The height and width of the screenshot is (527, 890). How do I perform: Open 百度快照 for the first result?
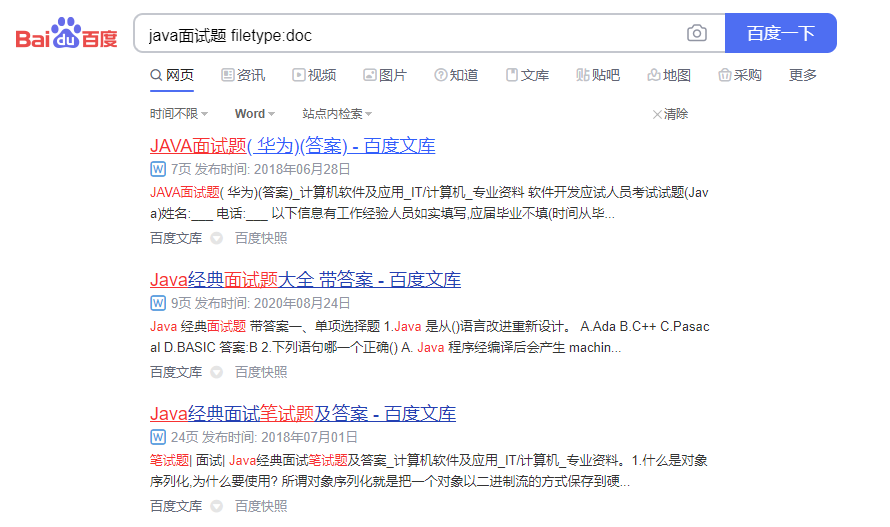[x=261, y=239]
